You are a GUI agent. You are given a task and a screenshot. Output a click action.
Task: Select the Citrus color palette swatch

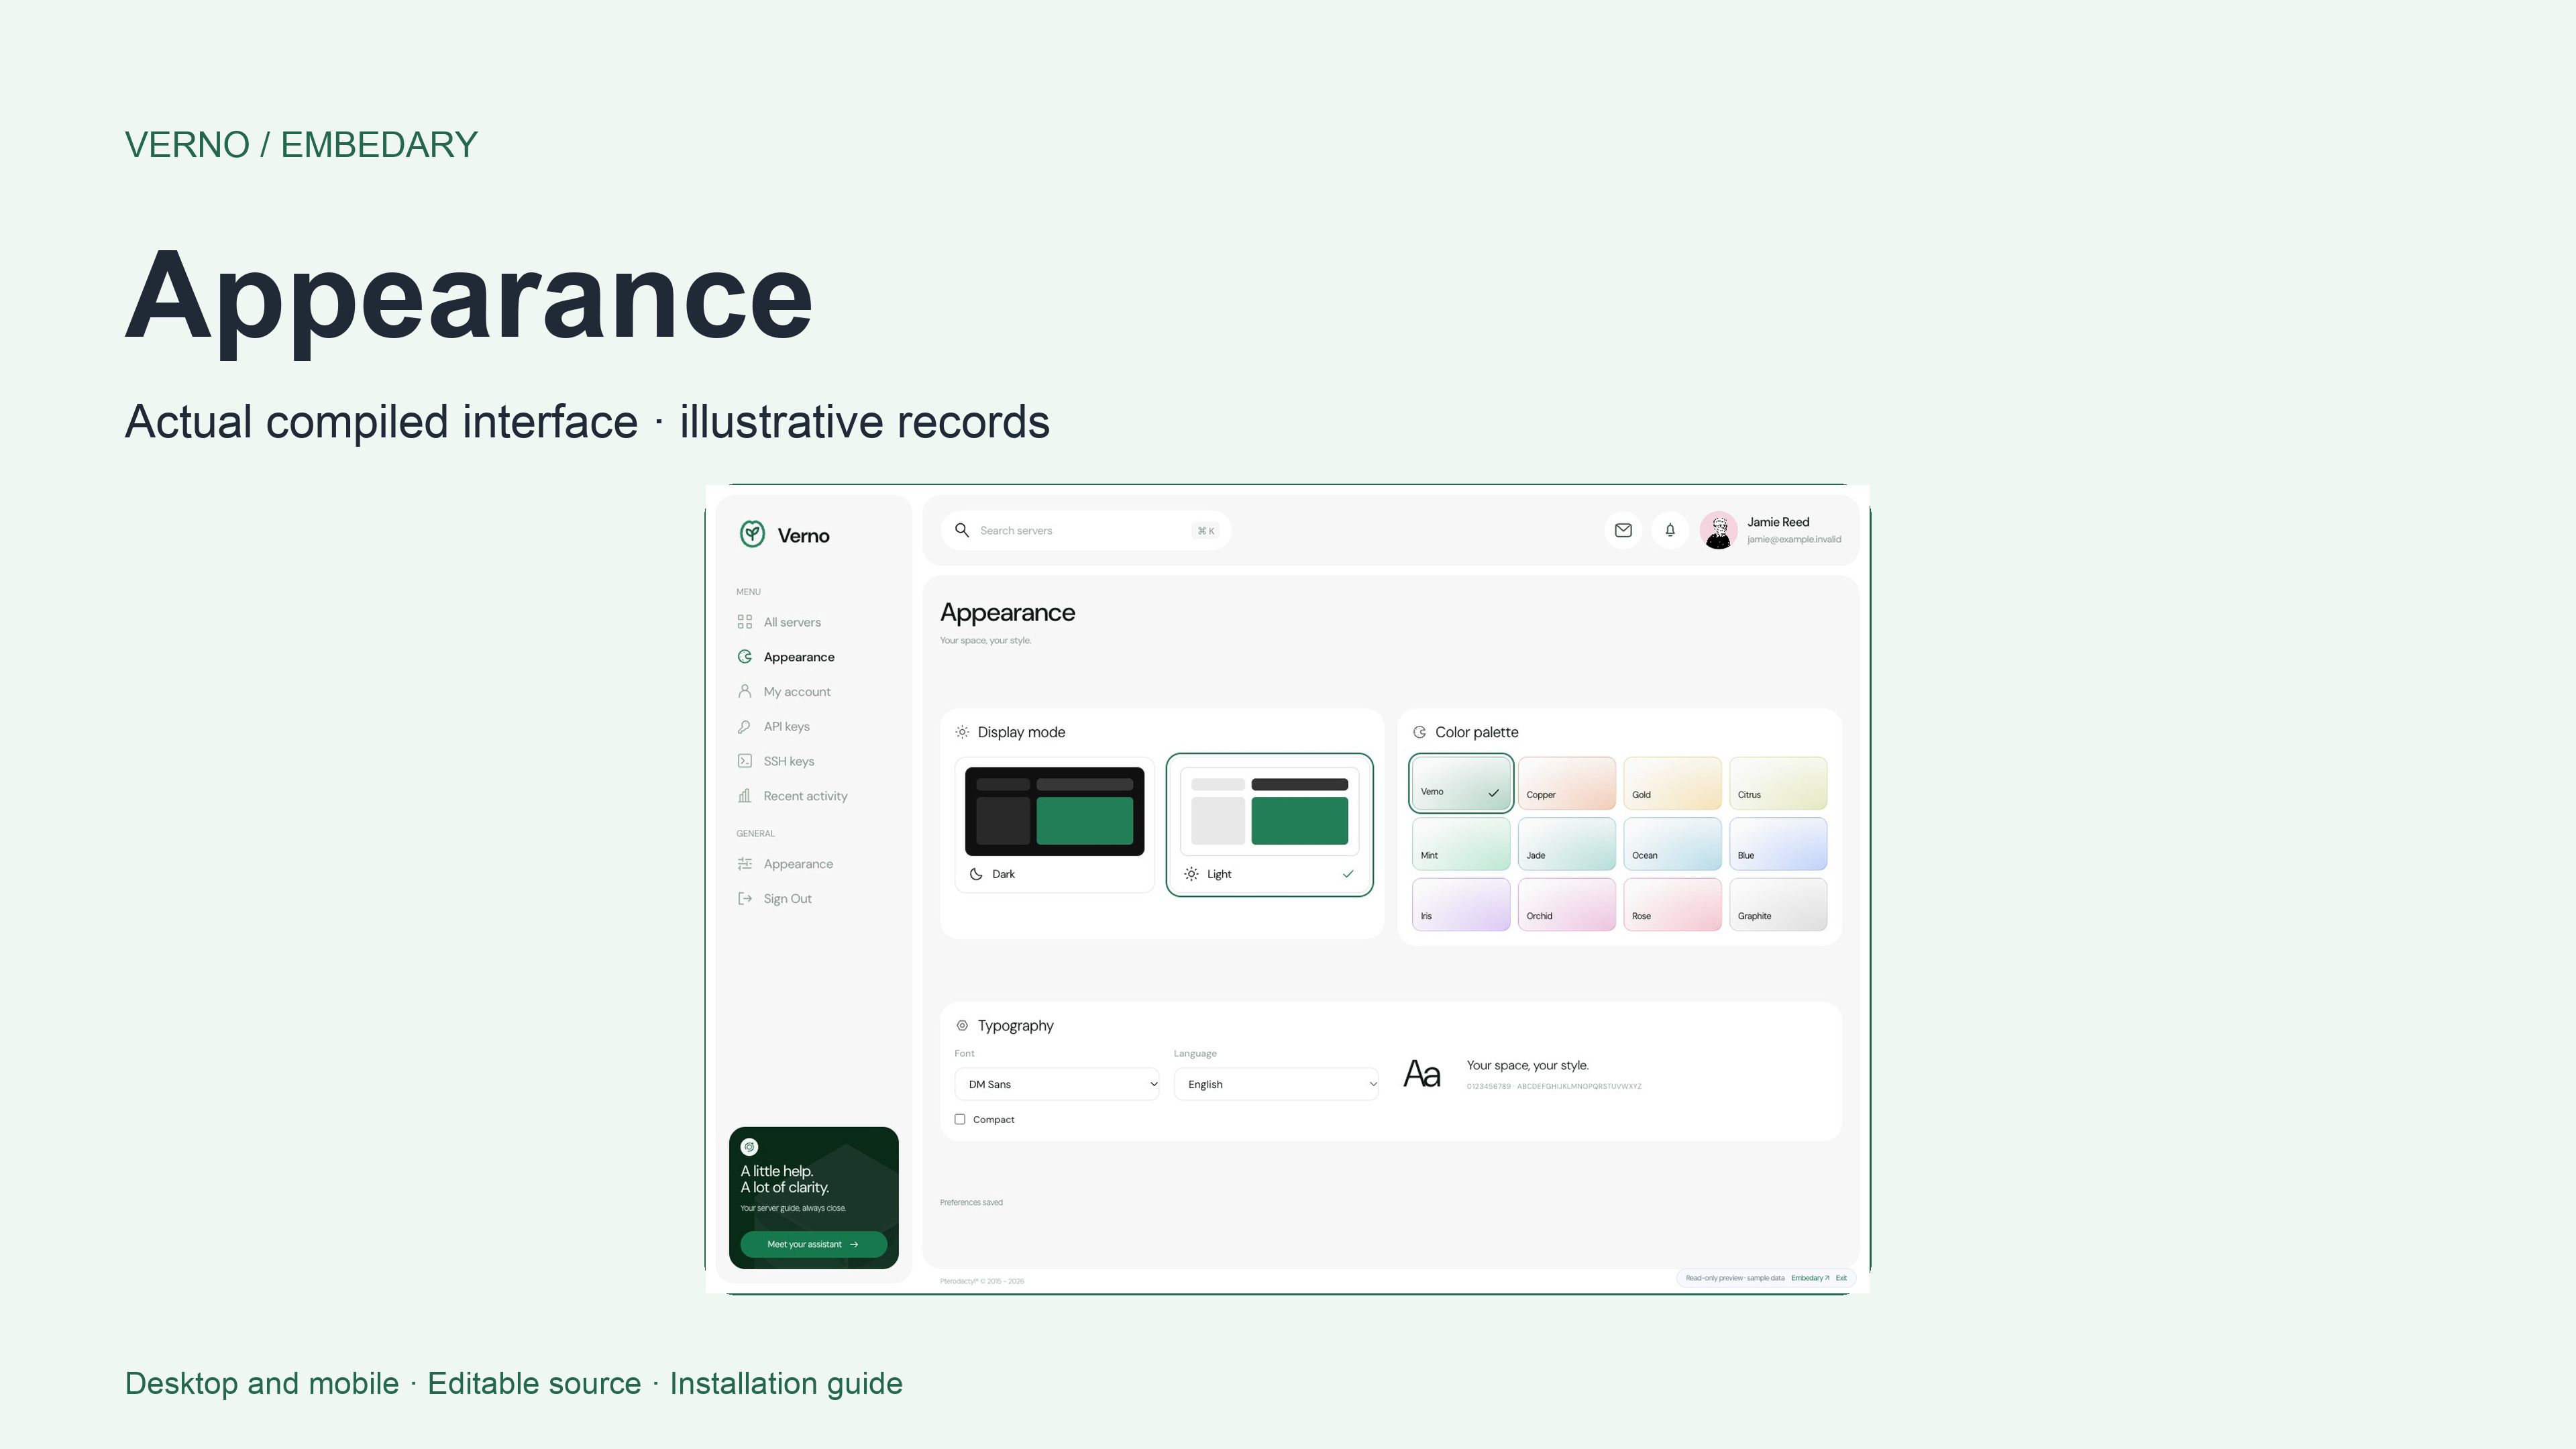[1778, 783]
